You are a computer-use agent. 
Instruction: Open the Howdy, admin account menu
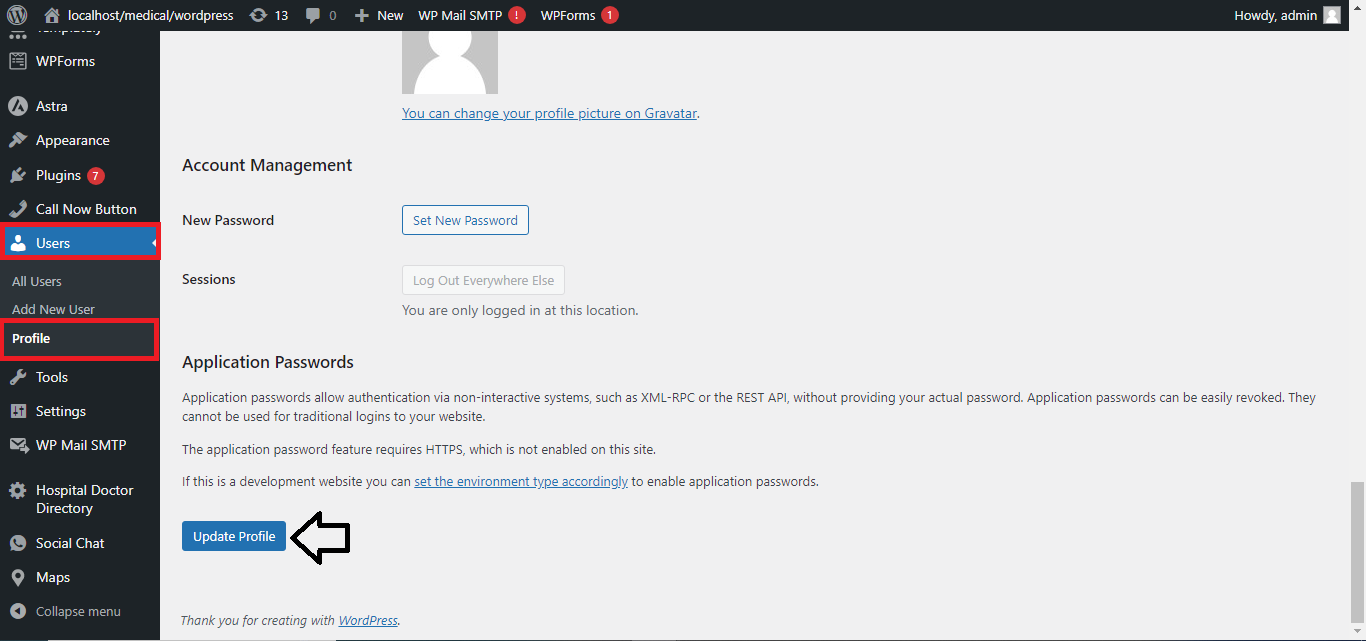coord(1287,15)
